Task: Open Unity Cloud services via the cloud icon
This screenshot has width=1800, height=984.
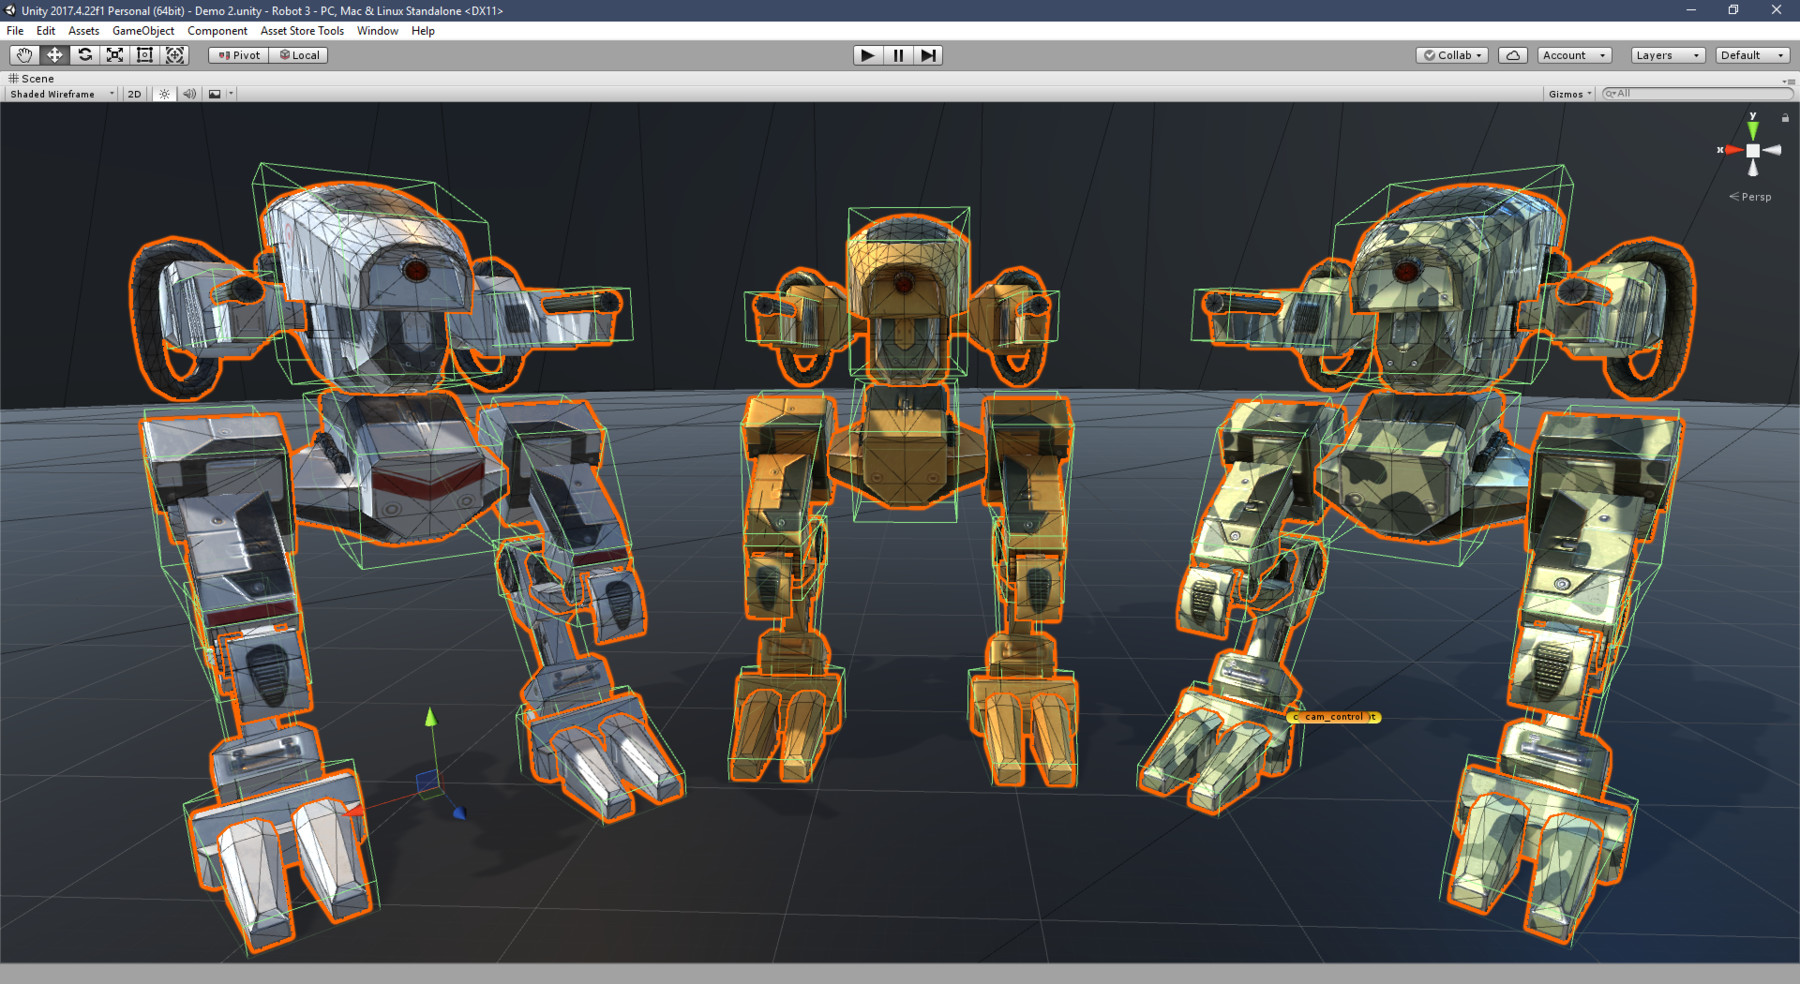Action: click(1512, 55)
